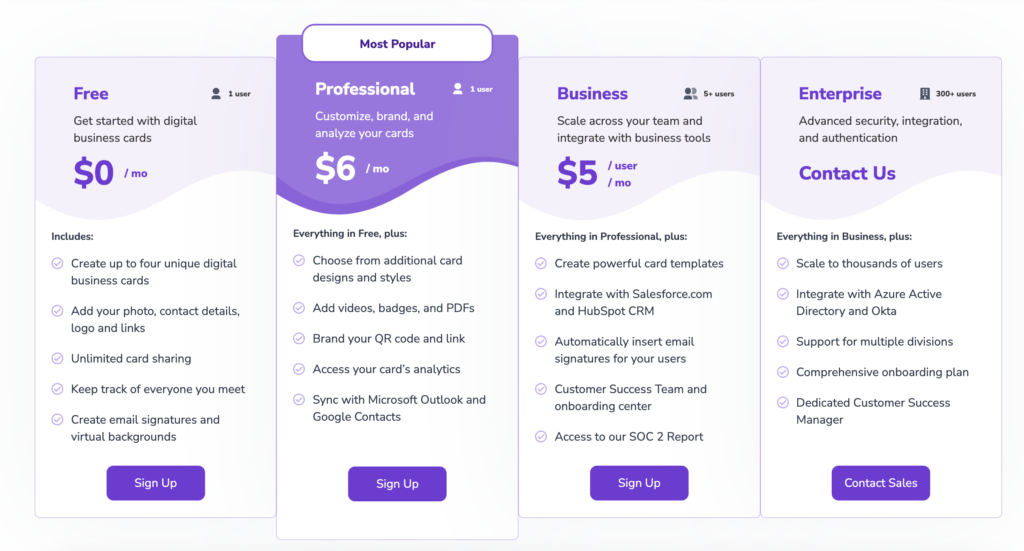Click checkmark next to Create powerful card templates
Image resolution: width=1024 pixels, height=551 pixels.
(x=541, y=264)
